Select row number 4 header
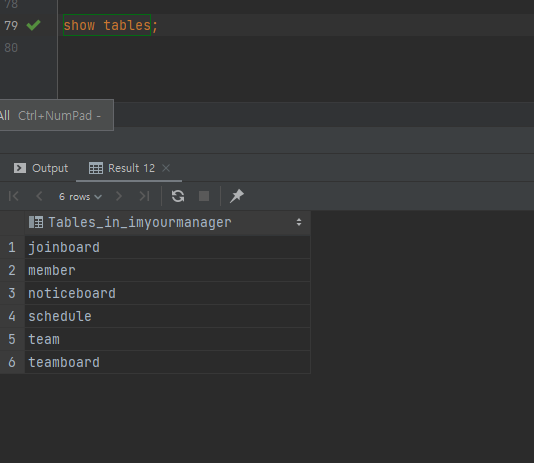534x463 pixels. (12, 316)
